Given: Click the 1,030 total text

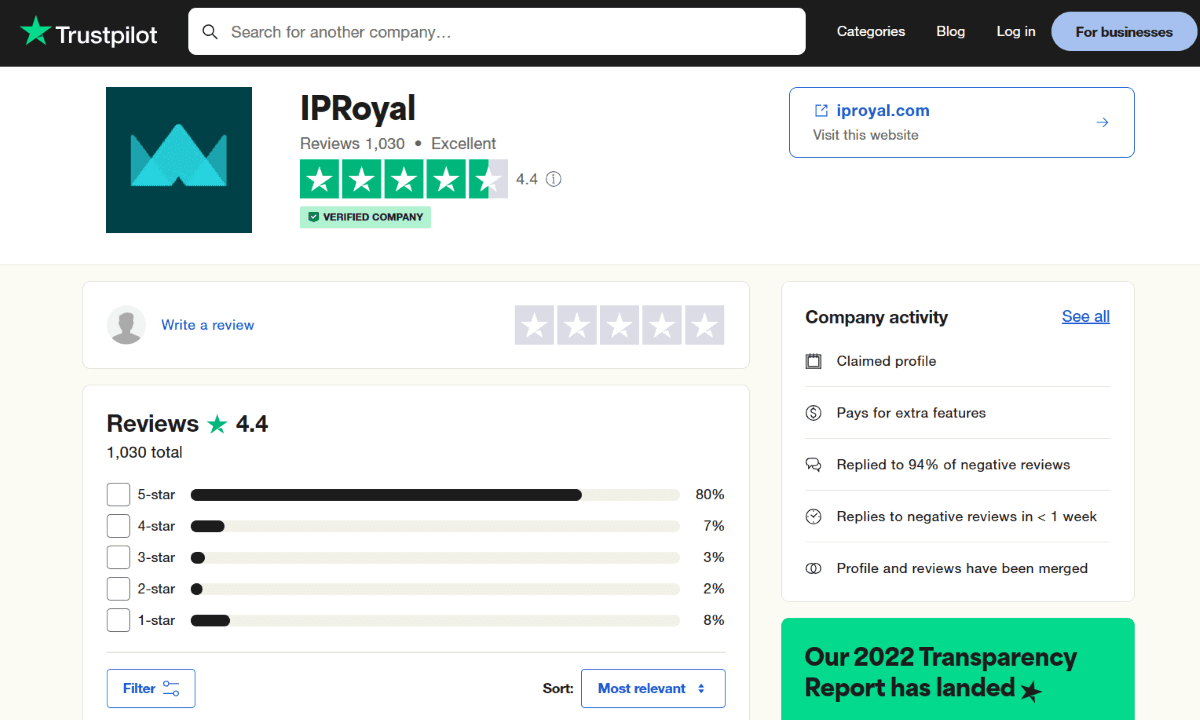Looking at the screenshot, I should pyautogui.click(x=145, y=452).
